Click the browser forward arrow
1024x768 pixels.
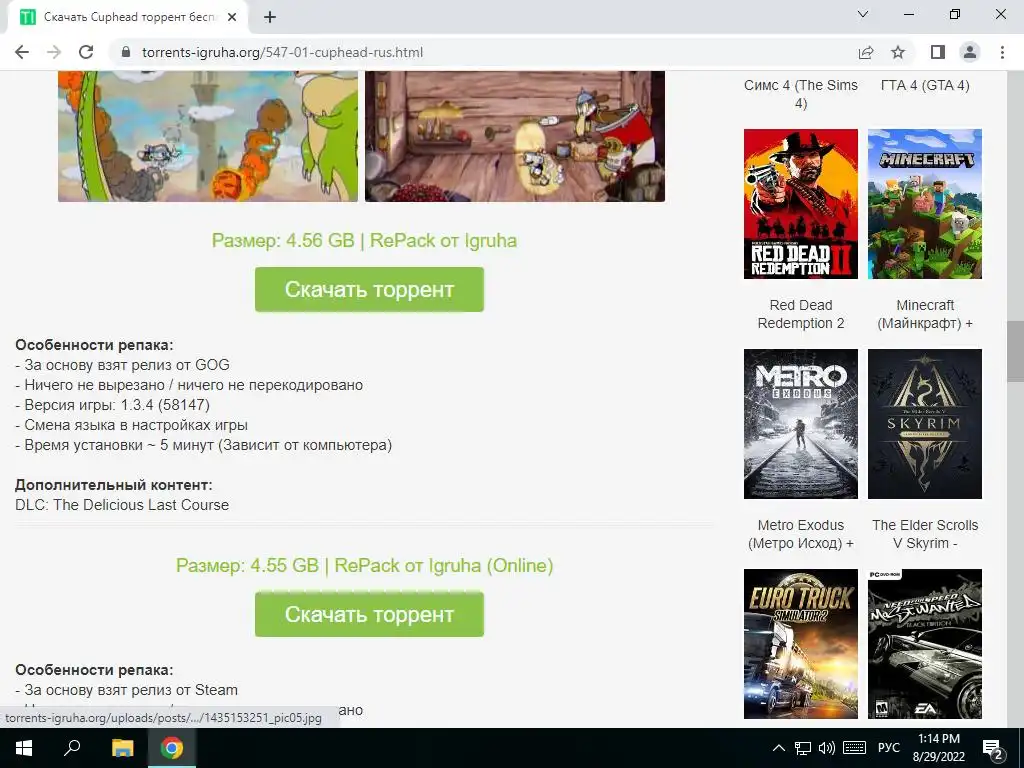(54, 52)
